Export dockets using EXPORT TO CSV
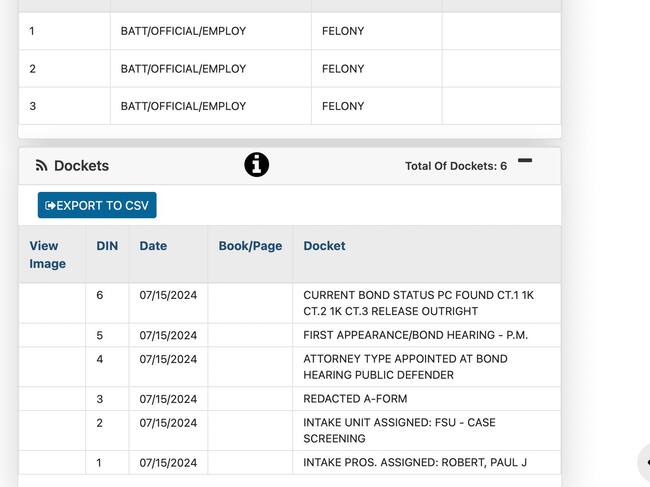 (97, 205)
